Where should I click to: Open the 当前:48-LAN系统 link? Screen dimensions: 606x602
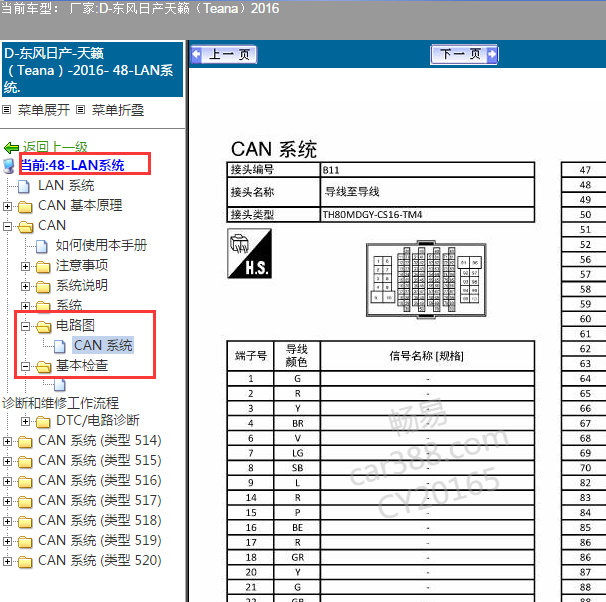click(x=72, y=165)
